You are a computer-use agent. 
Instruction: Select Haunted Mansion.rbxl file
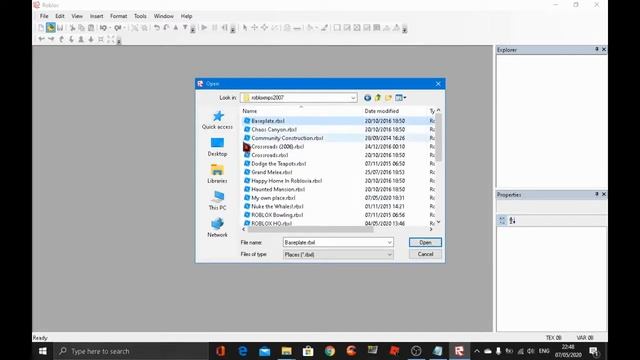click(278, 189)
